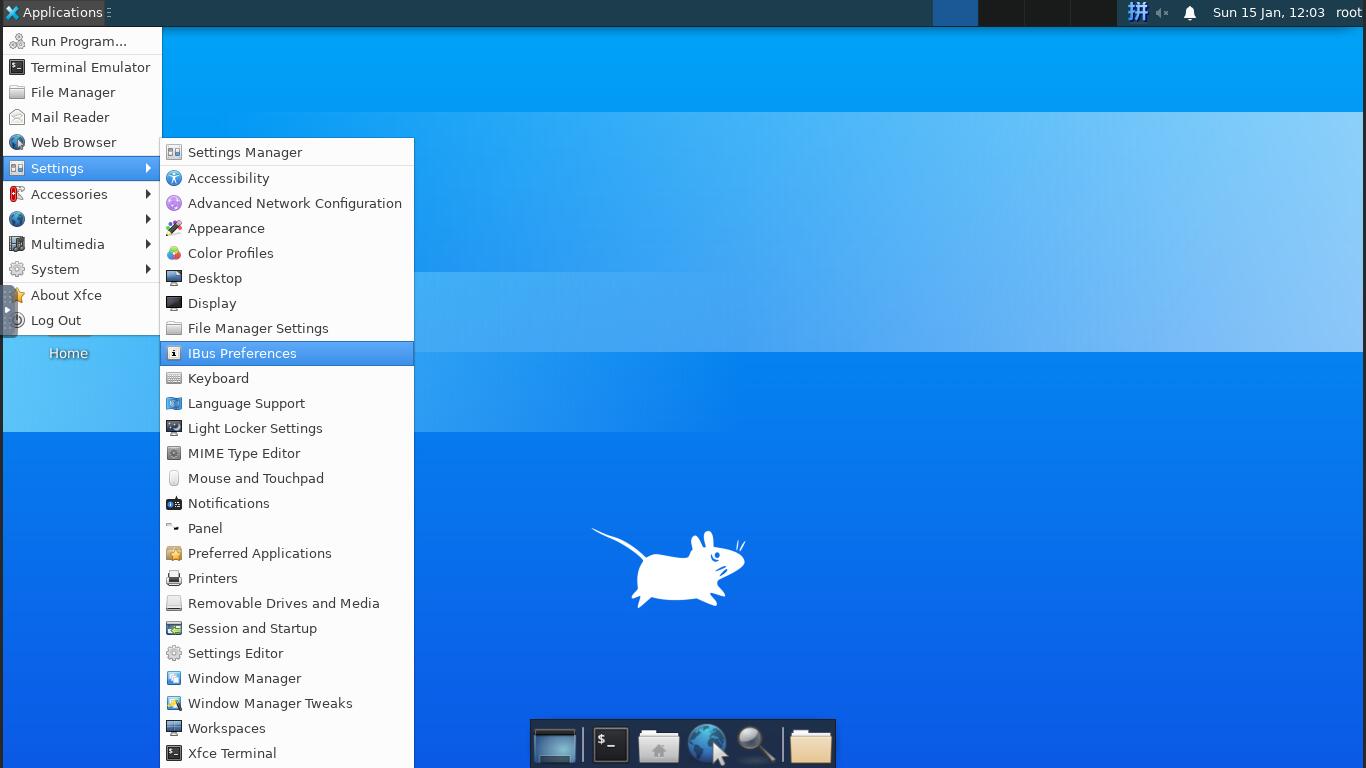
Task: Switch to first highlighted workspace in pager
Action: tap(955, 13)
